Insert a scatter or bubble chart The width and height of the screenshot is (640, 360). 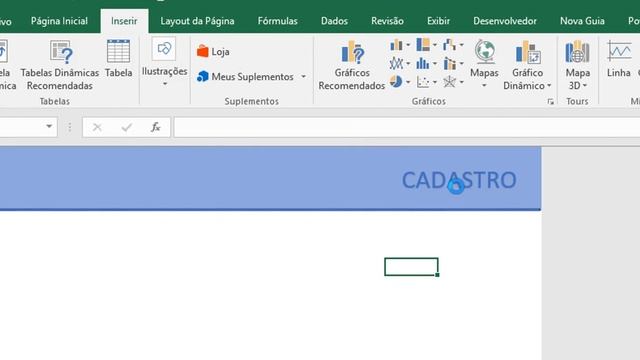point(423,82)
